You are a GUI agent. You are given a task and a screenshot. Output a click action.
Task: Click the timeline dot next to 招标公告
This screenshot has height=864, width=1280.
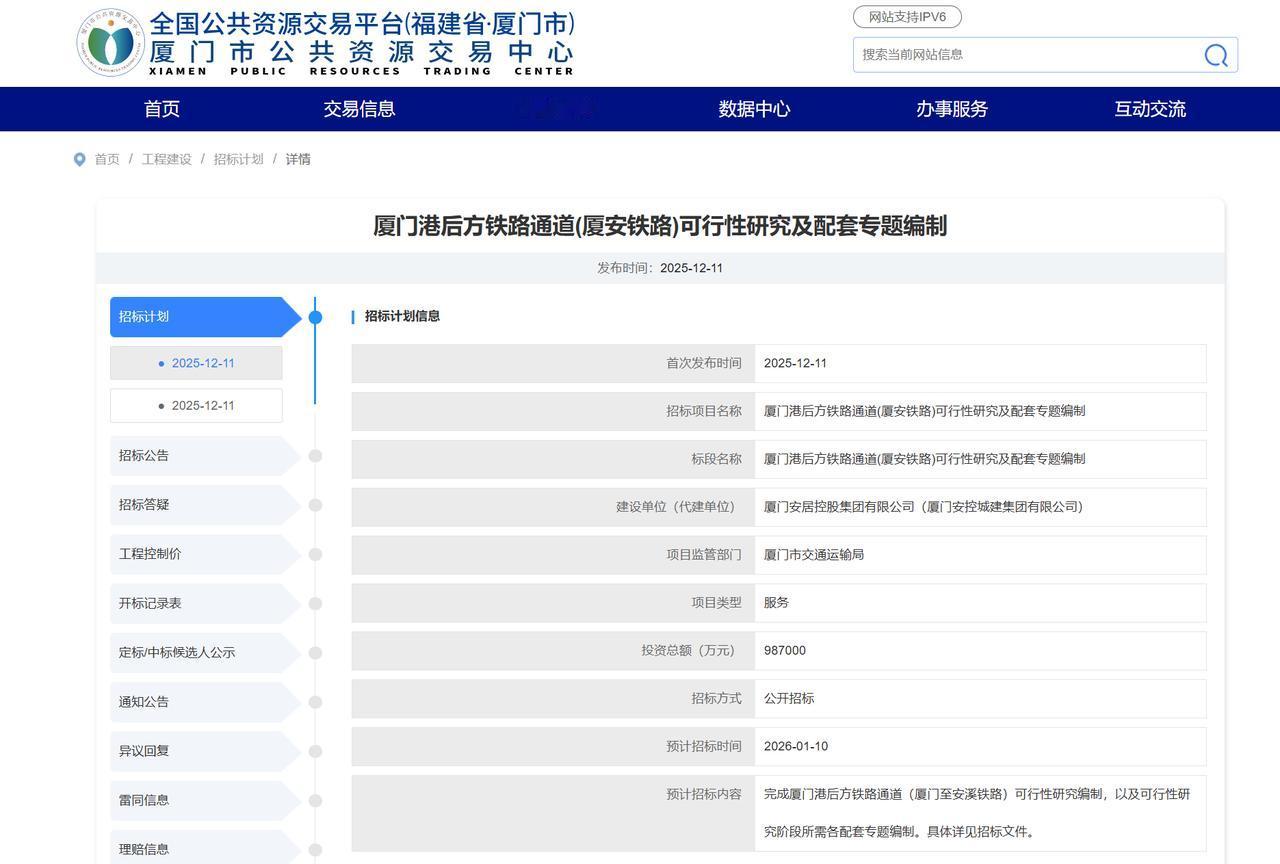(x=315, y=455)
